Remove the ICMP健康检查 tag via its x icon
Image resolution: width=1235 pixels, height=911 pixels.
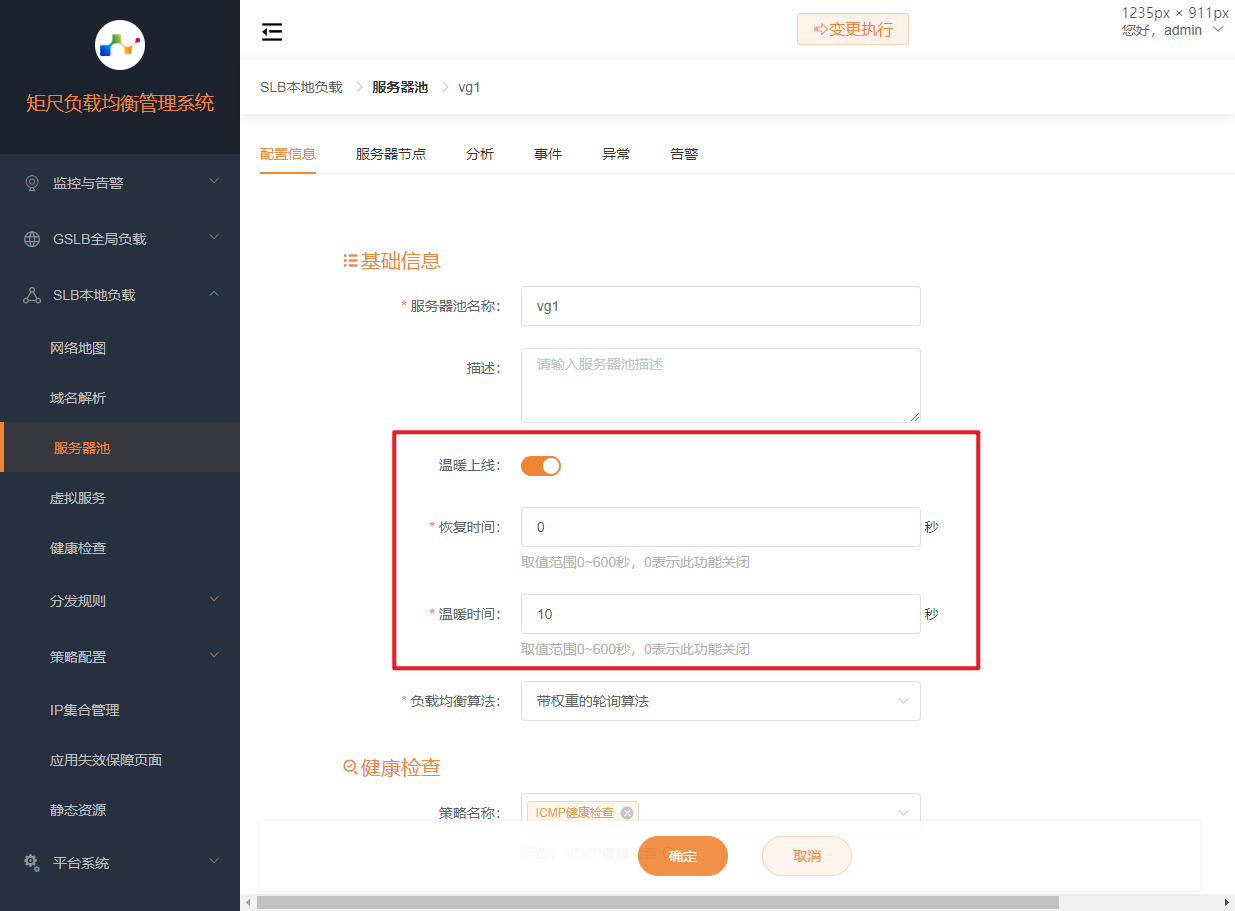coord(627,812)
